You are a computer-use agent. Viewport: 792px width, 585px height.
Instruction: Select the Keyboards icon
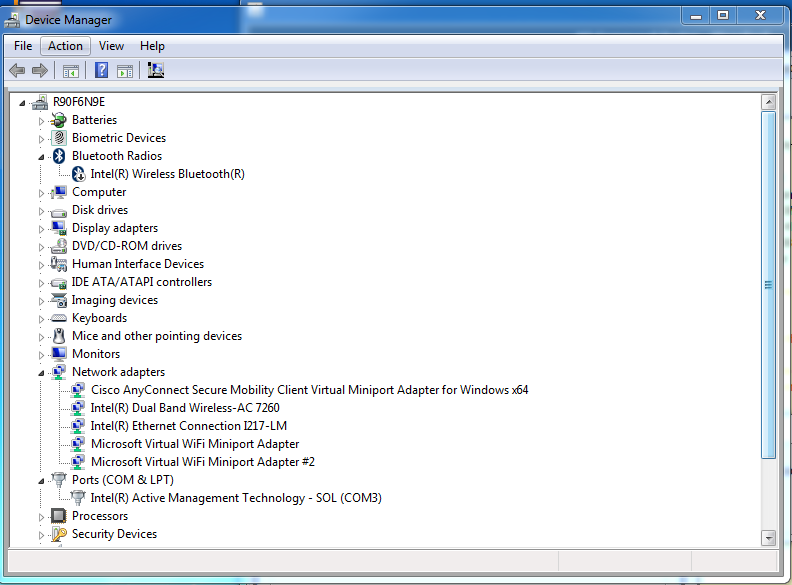(59, 318)
